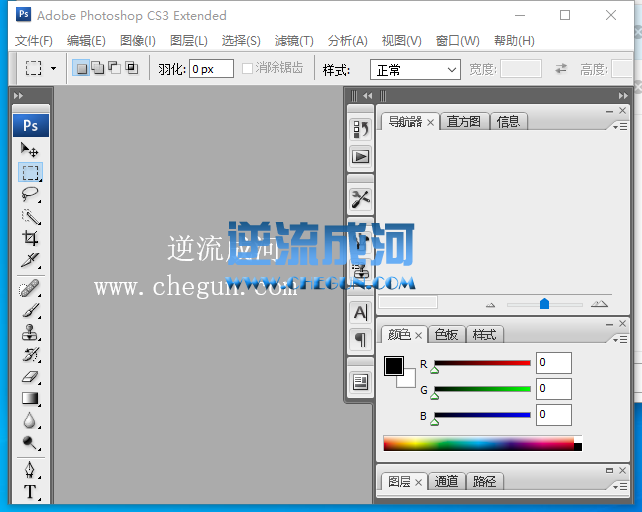Click the 羽化 feather input field
Image resolution: width=642 pixels, height=512 pixels.
click(211, 69)
